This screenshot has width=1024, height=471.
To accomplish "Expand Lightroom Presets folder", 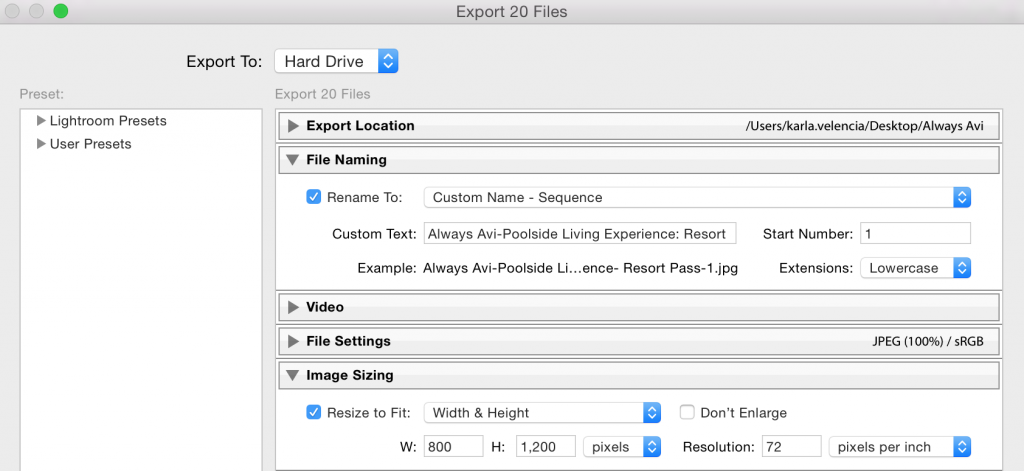I will (x=42, y=121).
